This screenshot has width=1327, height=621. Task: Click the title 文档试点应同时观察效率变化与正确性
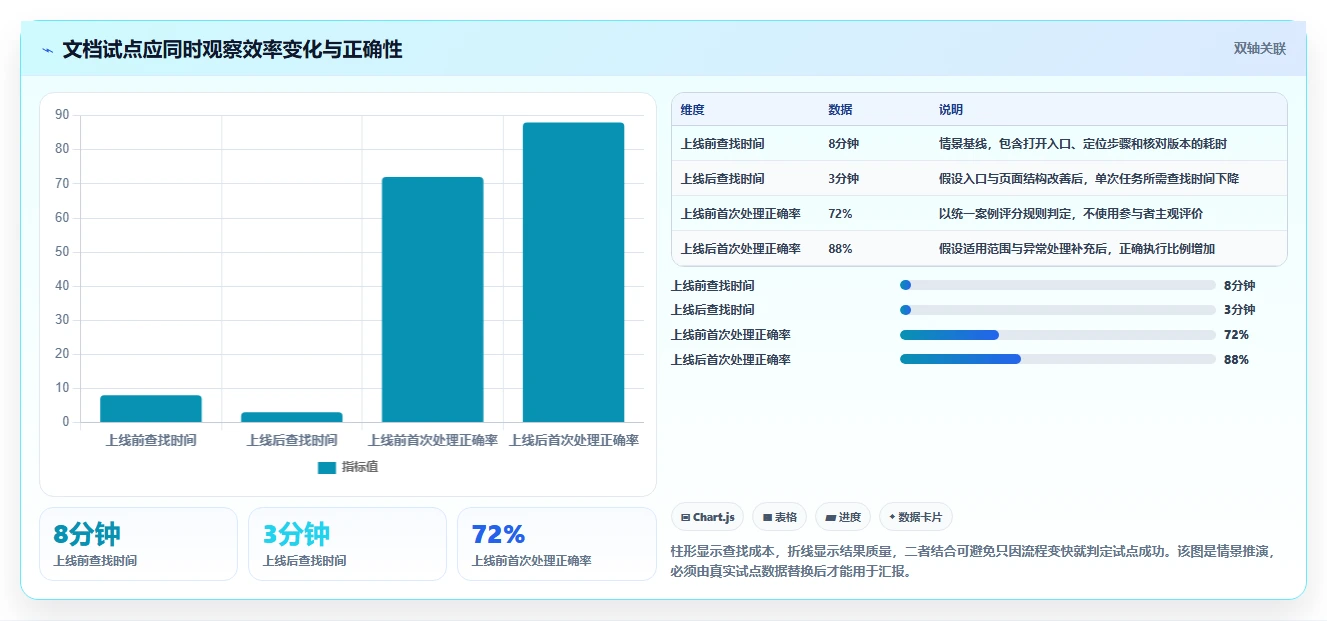click(x=232, y=50)
